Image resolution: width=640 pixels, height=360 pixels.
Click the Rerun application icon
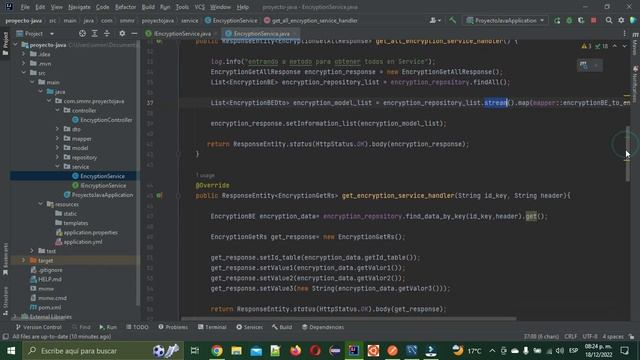pyautogui.click(x=557, y=20)
